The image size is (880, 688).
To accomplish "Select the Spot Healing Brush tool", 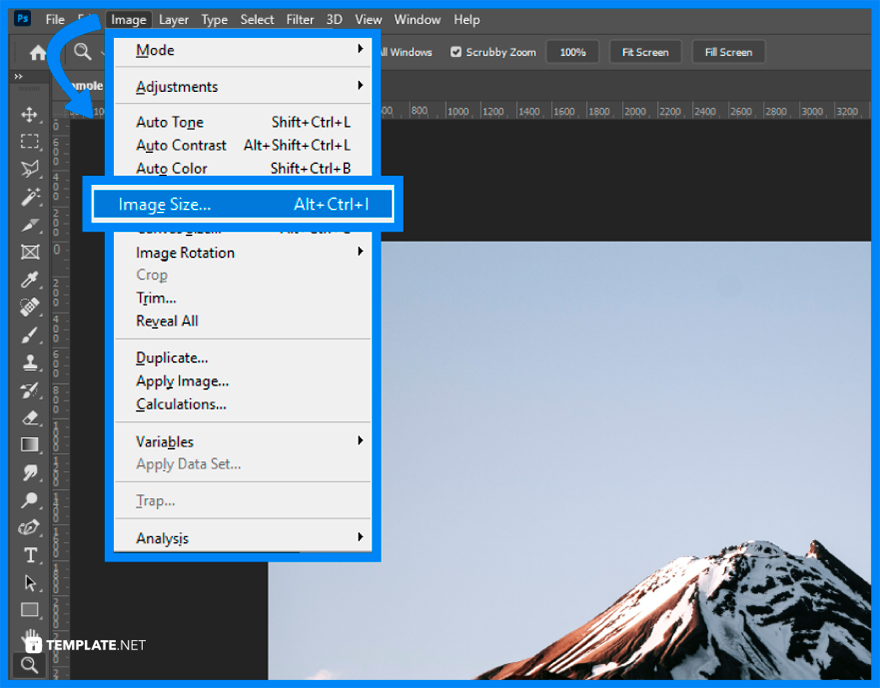I will 29,307.
